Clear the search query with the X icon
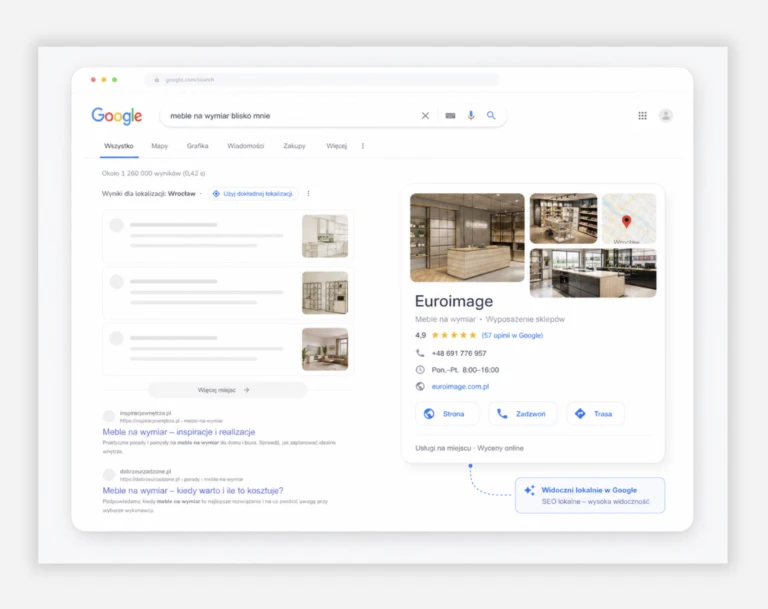 click(425, 116)
